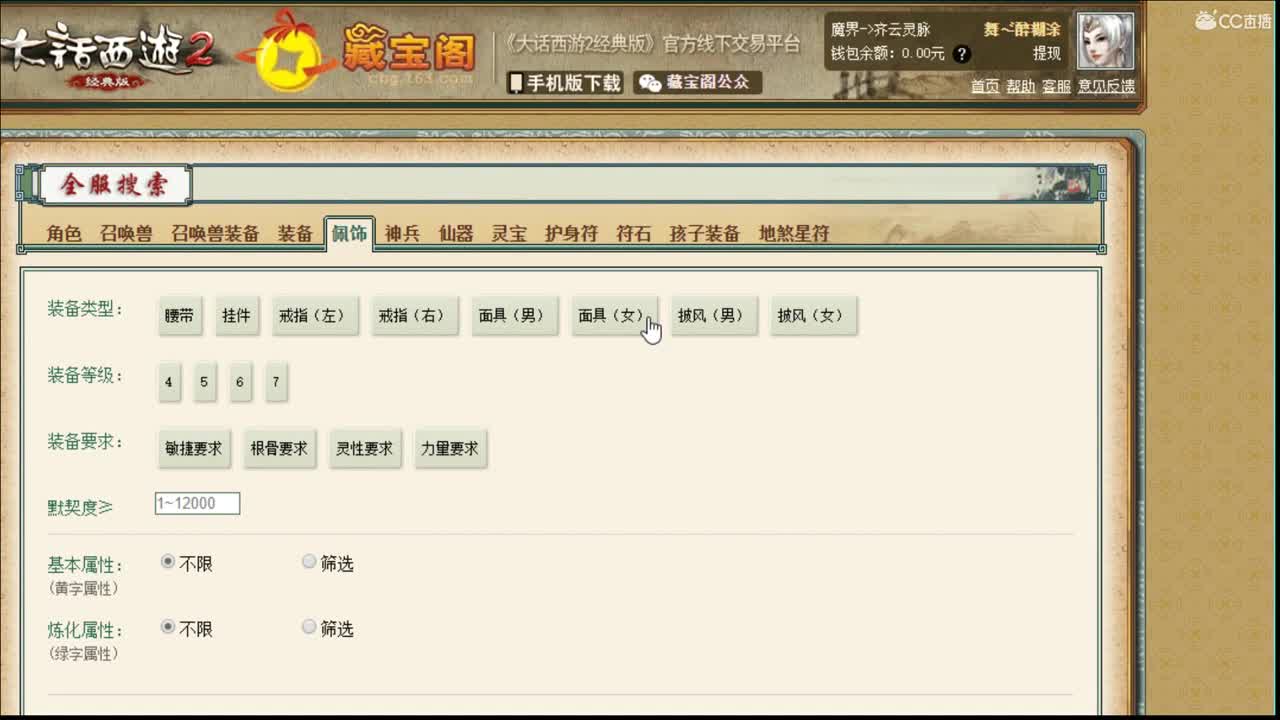The height and width of the screenshot is (720, 1280).
Task: Choose equipment level 6
Action: 240,382
